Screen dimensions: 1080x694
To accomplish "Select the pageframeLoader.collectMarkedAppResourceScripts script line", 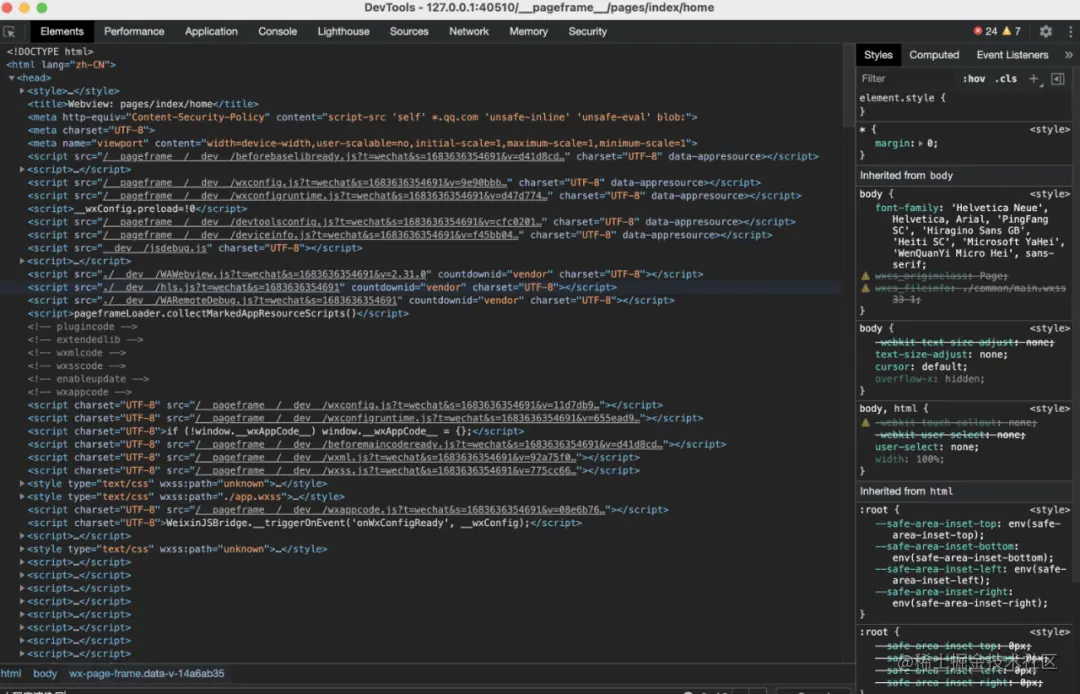I will [x=218, y=313].
